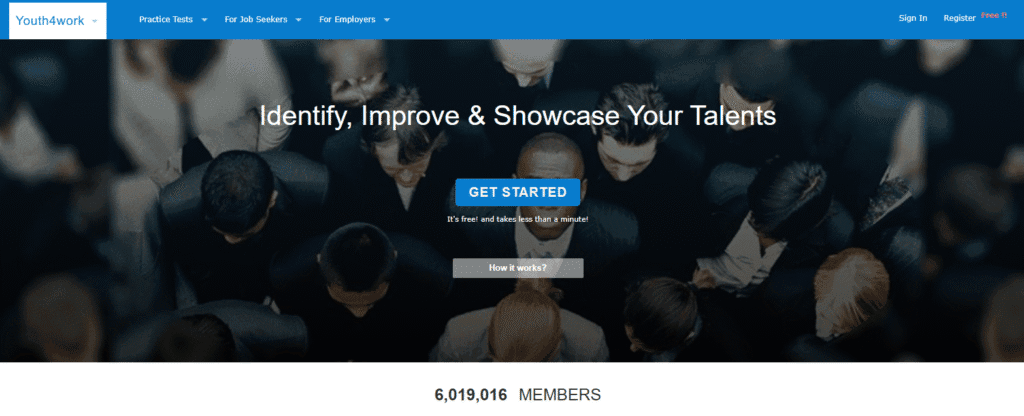Click the Youth4work logo text
The image size is (1024, 416).
click(50, 20)
